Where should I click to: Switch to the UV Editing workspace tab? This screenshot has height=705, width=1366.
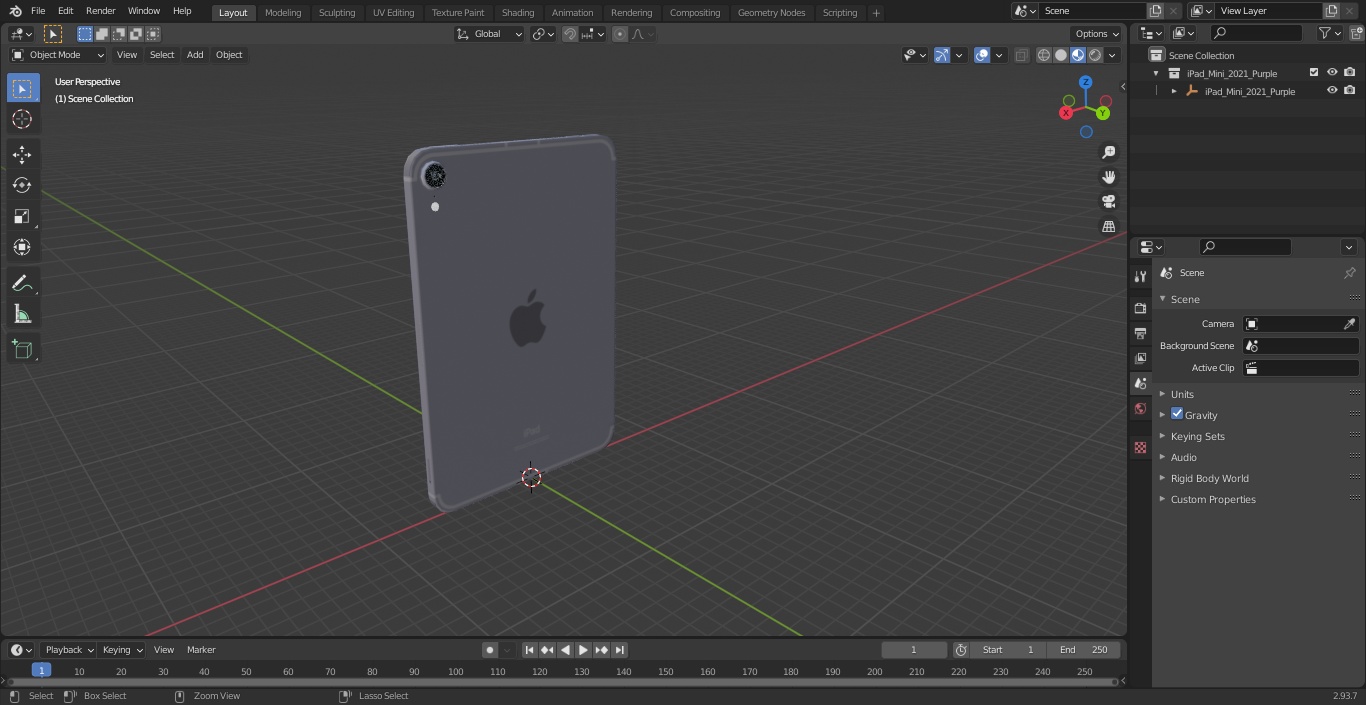coord(393,13)
